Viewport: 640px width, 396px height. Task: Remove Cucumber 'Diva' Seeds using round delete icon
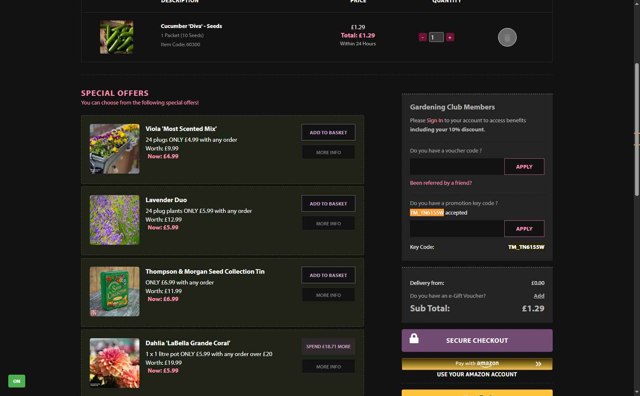507,38
